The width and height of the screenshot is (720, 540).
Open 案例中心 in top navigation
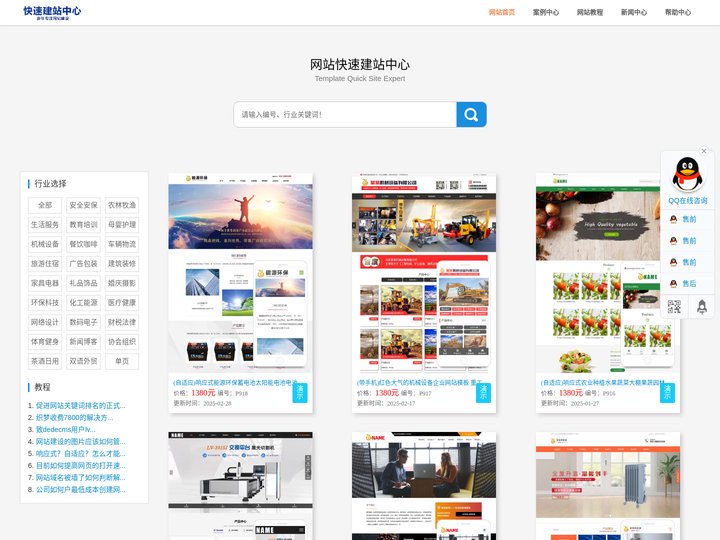point(546,12)
